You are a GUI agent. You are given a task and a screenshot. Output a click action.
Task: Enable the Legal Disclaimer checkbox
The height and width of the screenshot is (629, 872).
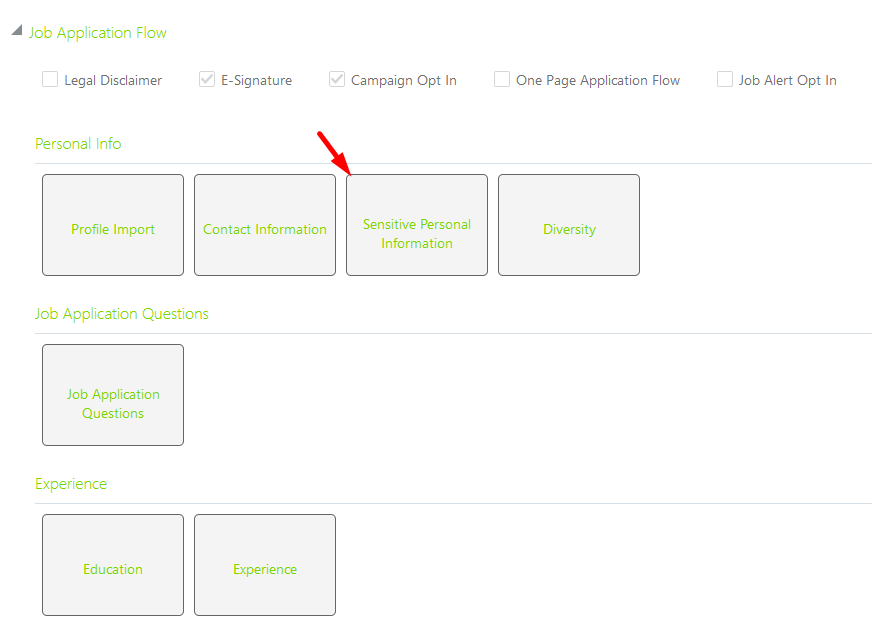[x=50, y=79]
